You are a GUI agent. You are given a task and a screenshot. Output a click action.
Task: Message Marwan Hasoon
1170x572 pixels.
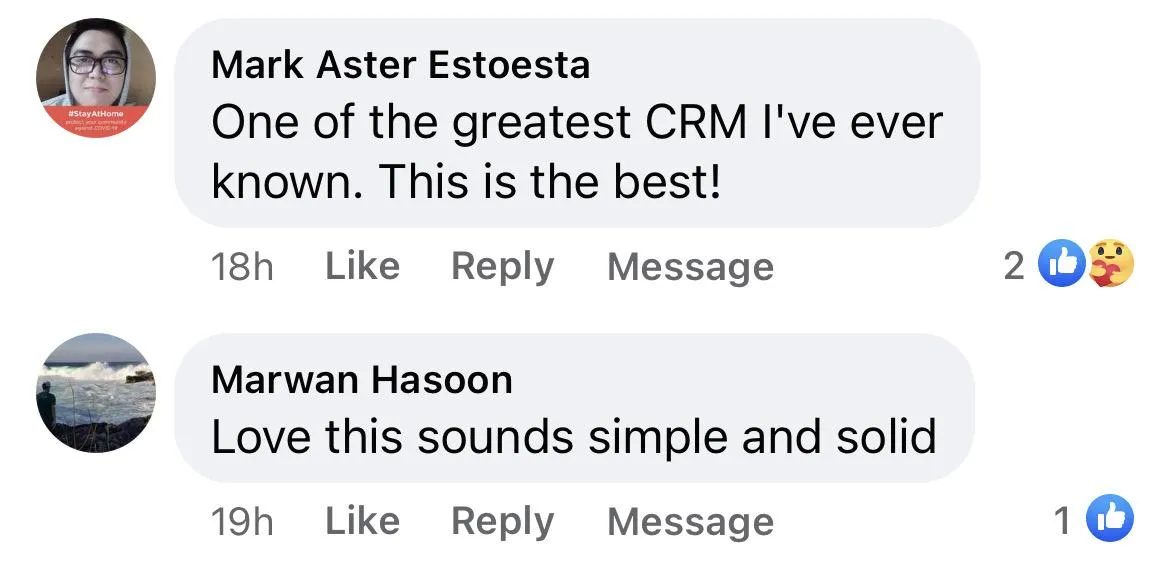(691, 523)
